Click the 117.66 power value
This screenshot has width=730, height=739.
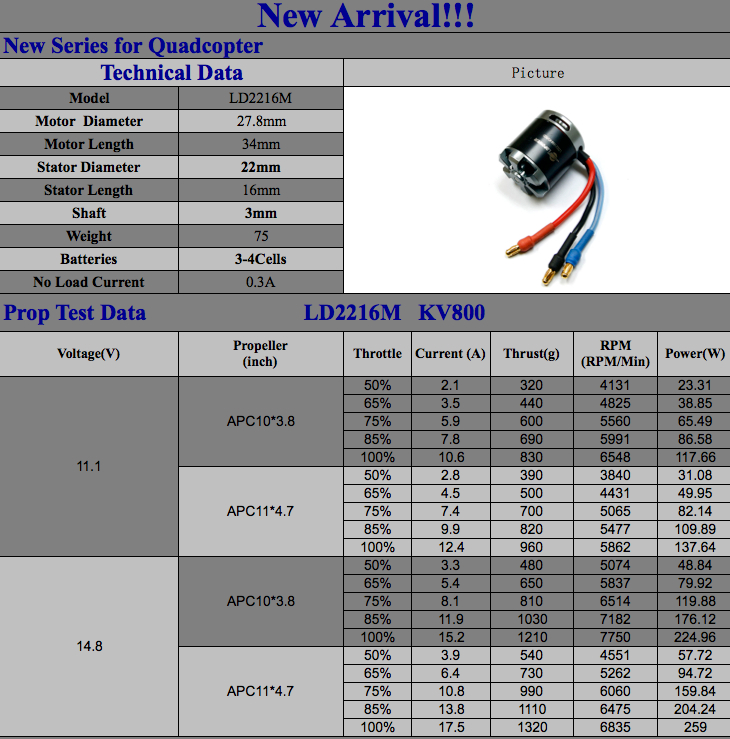coord(694,457)
